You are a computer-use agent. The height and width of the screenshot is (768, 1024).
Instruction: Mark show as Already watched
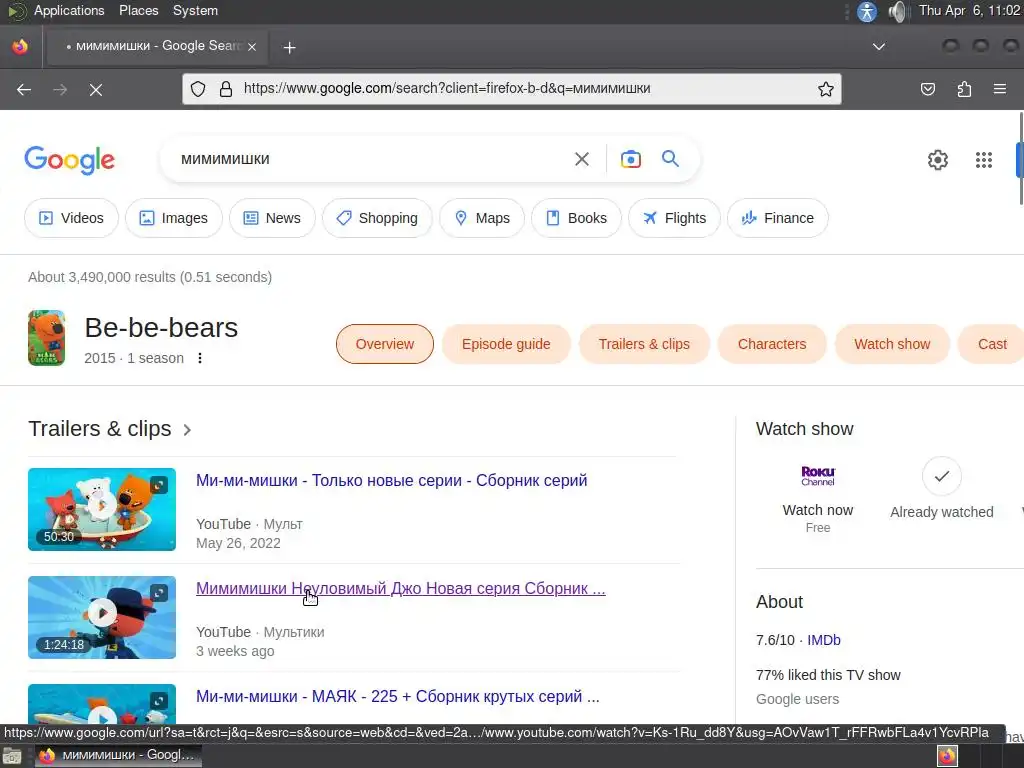[x=941, y=490]
